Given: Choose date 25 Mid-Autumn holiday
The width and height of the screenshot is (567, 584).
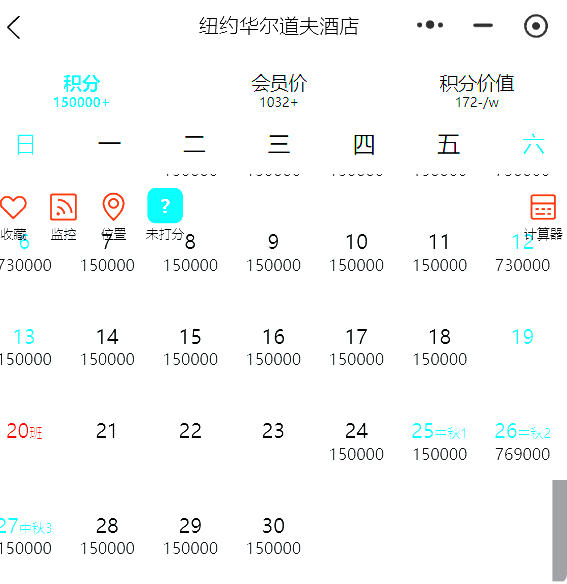Looking at the screenshot, I should point(440,442).
